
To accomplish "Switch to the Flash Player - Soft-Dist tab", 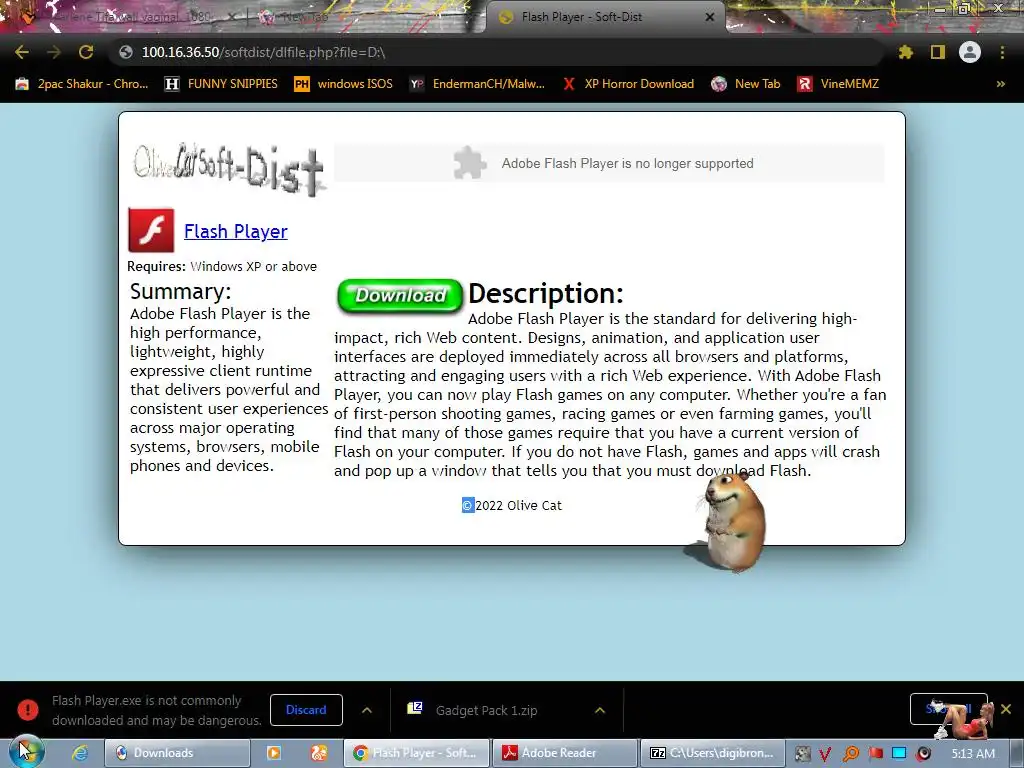I will pyautogui.click(x=604, y=18).
